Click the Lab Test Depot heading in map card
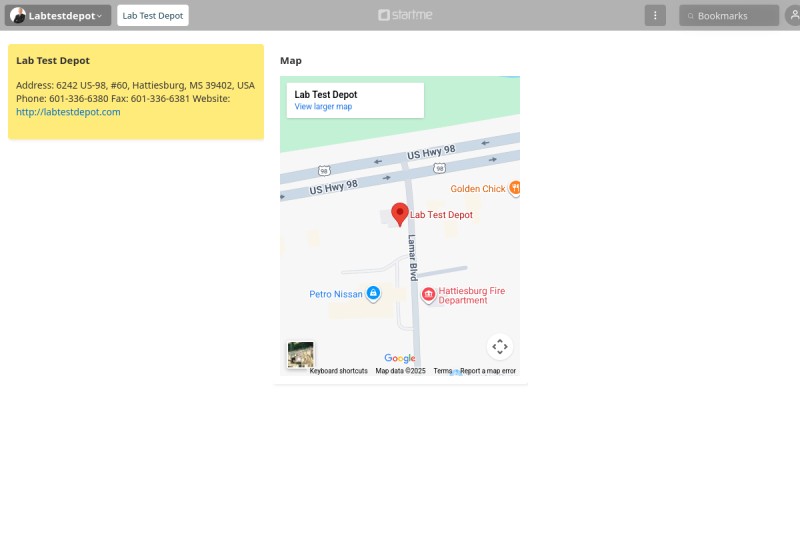800x533 pixels. pos(326,94)
